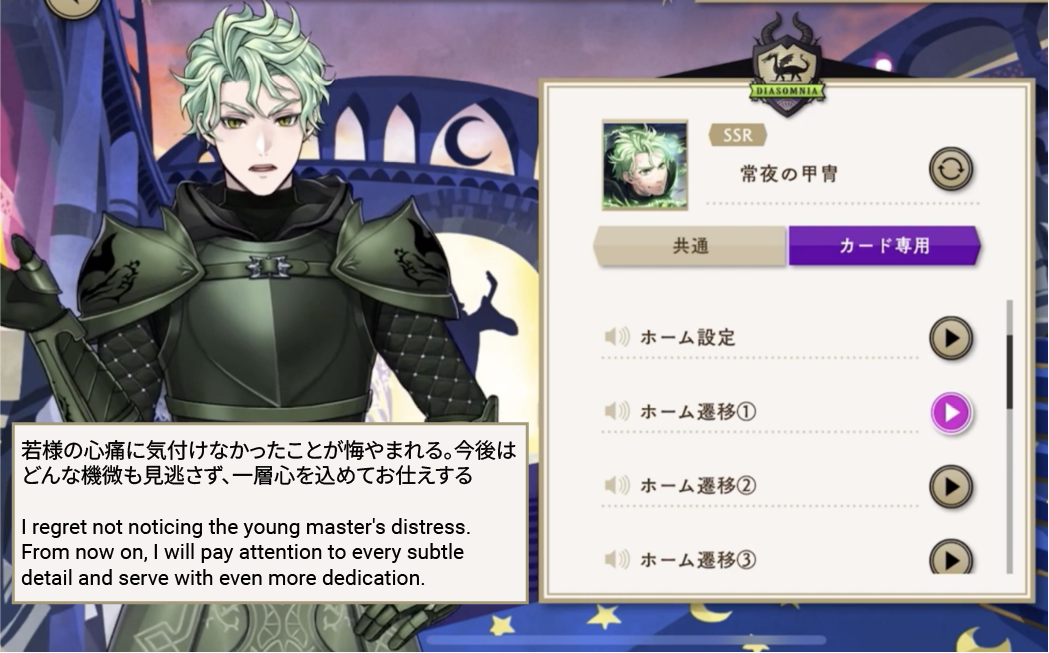Switch to the 共通 tab

pyautogui.click(x=690, y=246)
